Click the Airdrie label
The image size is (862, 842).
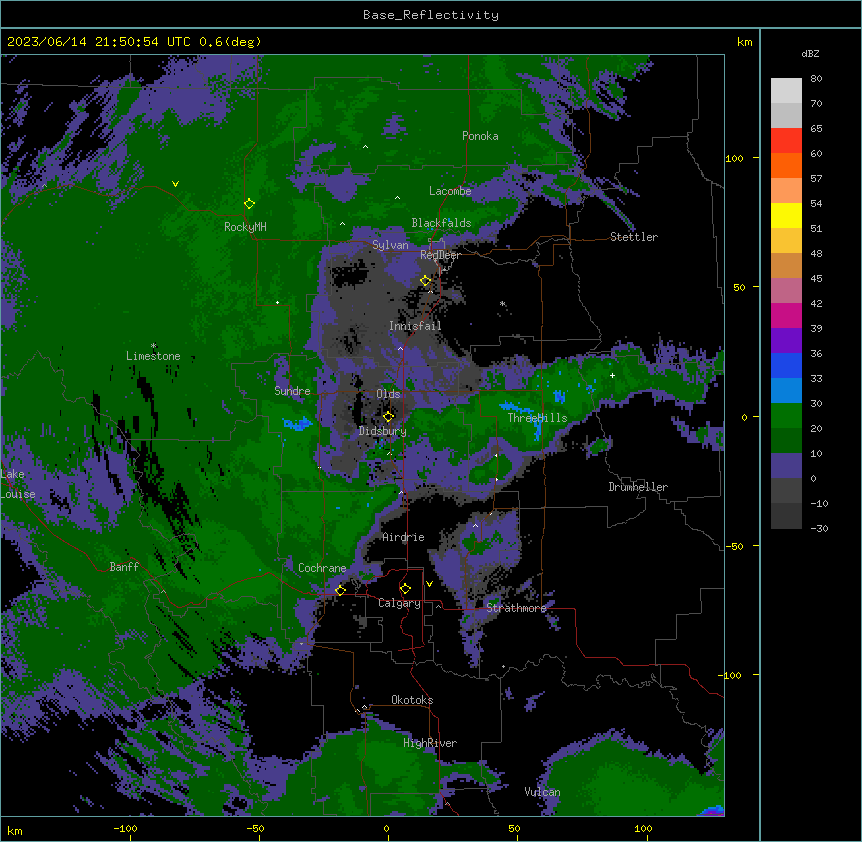(404, 537)
